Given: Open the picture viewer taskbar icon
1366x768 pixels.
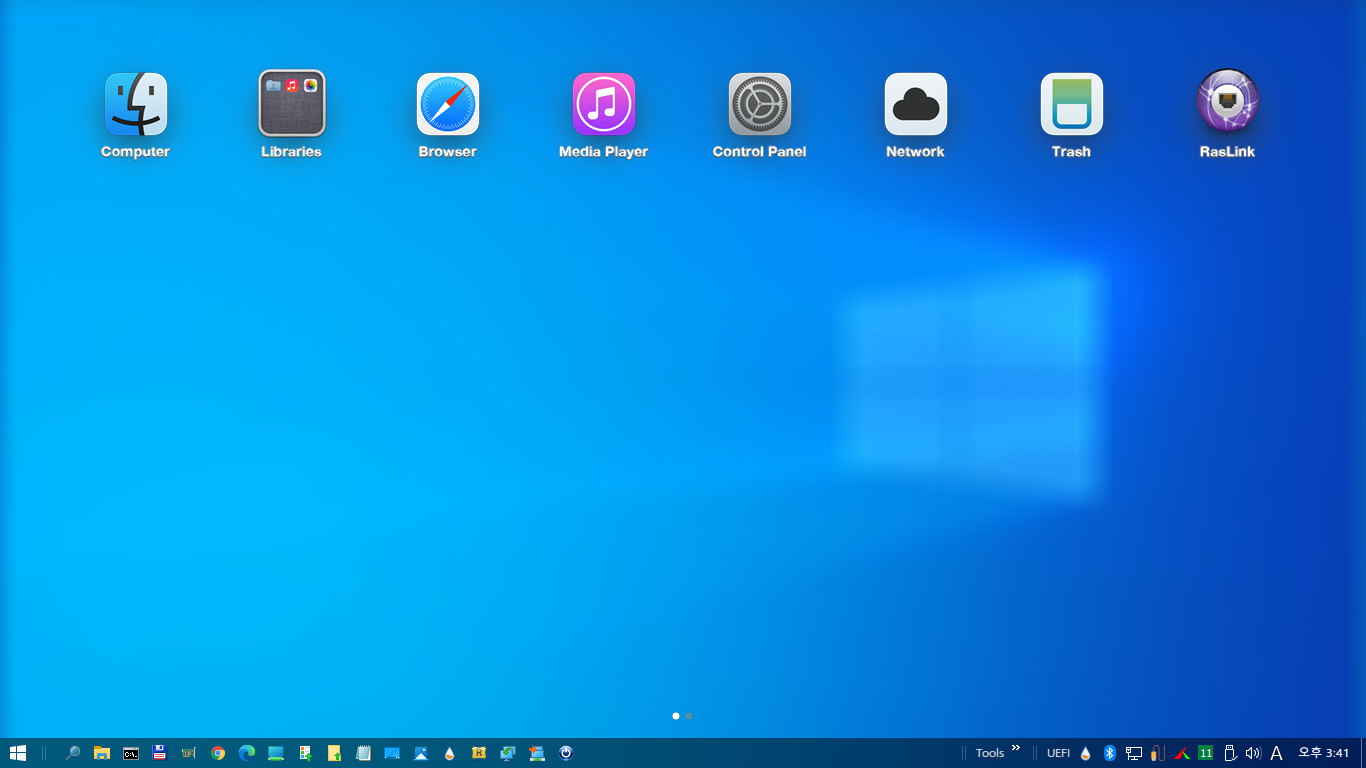Looking at the screenshot, I should coord(421,753).
